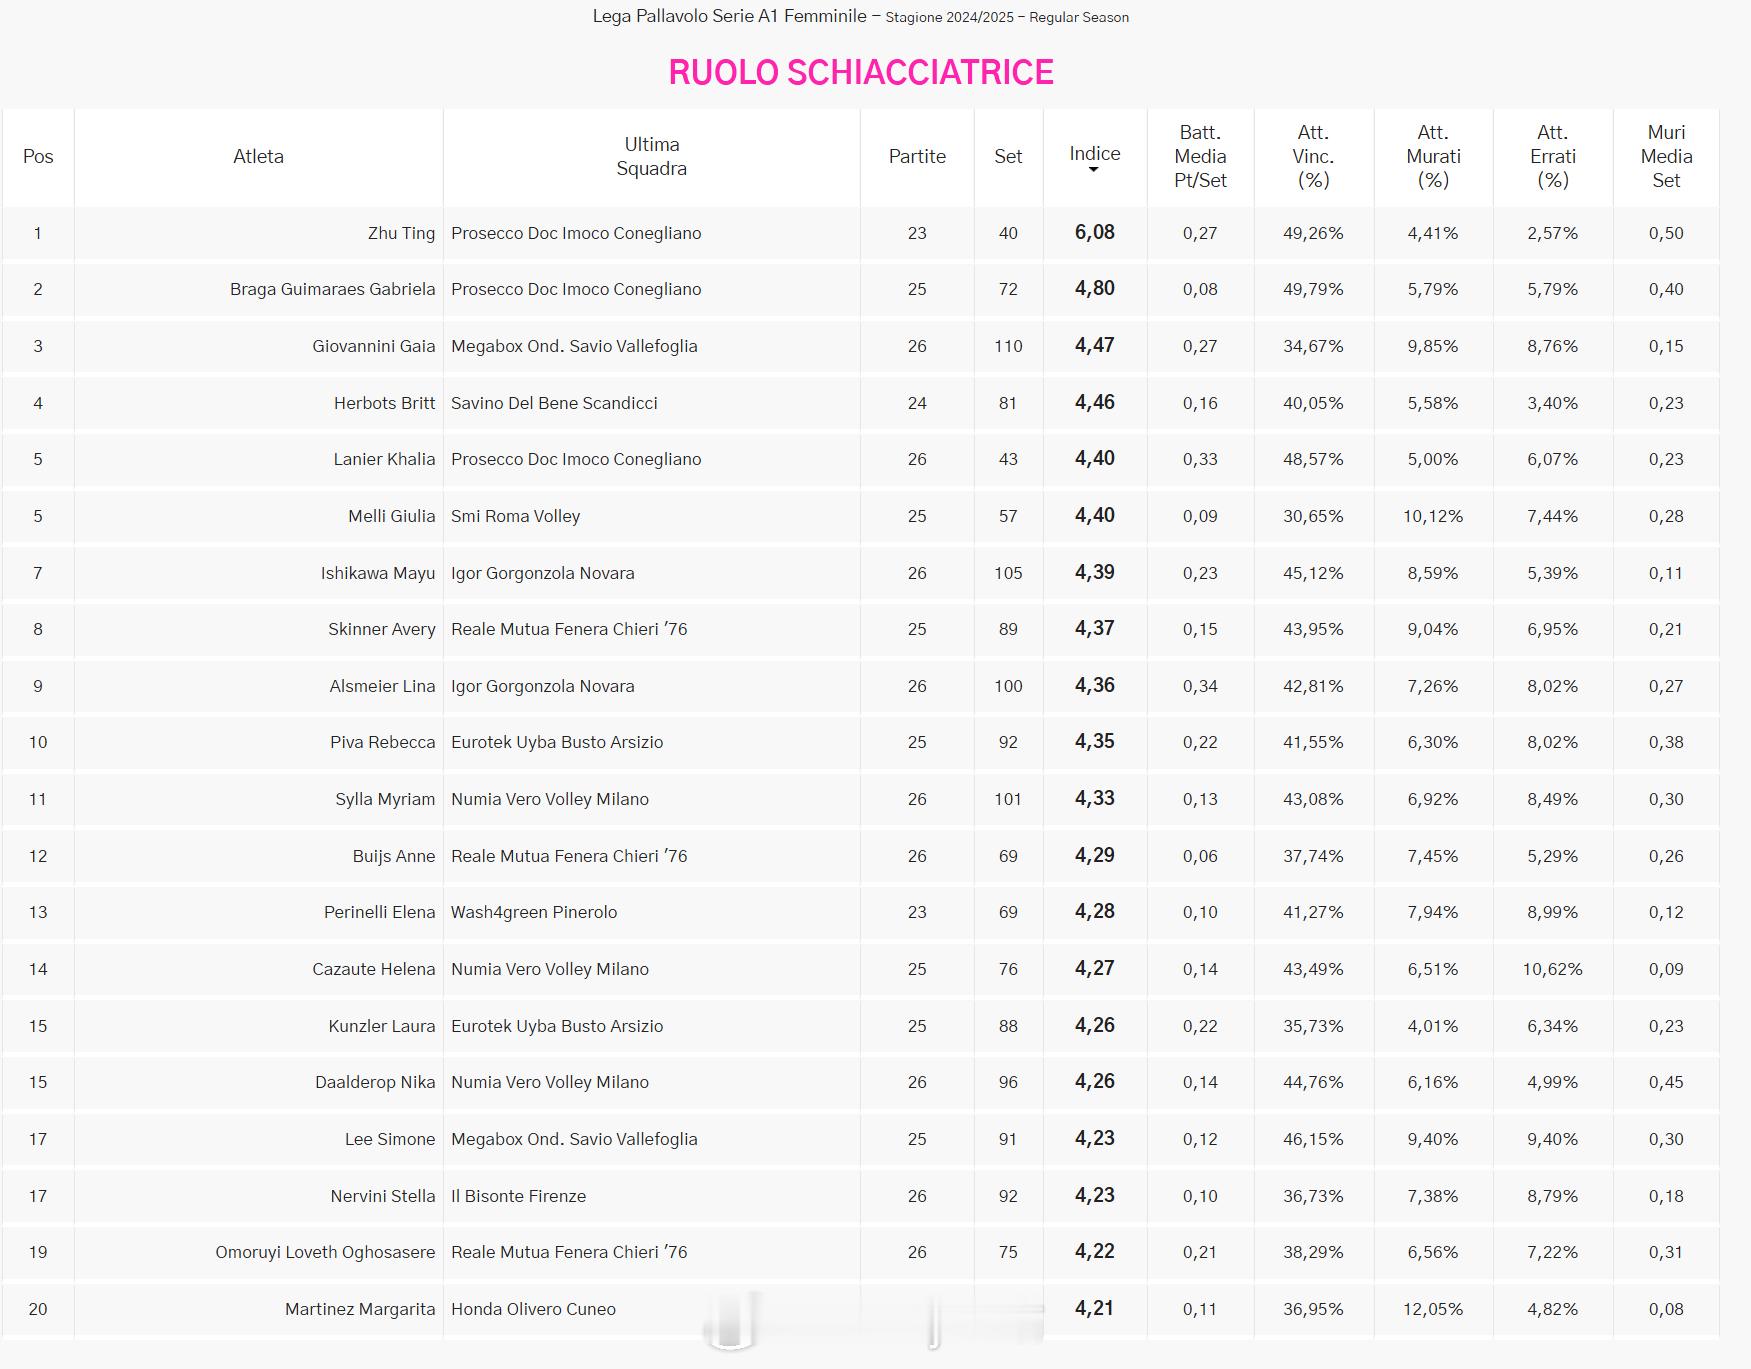Click athlete Martinez Margarita

pyautogui.click(x=360, y=1309)
